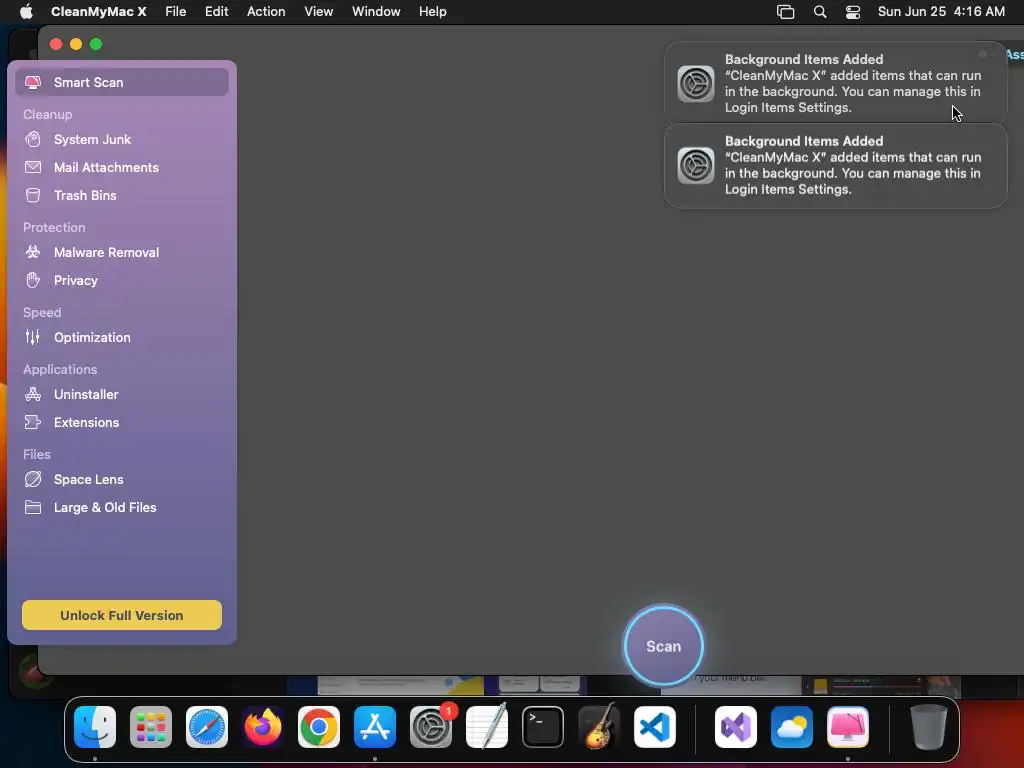Select the Smart Scan monitor icon

pos(33,82)
